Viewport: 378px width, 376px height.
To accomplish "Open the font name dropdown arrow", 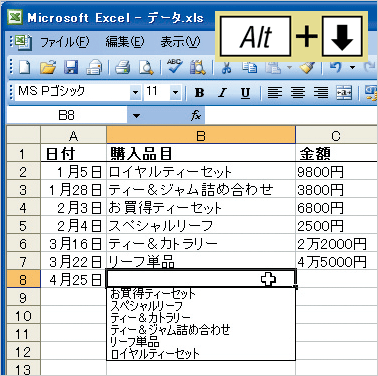I will point(135,92).
